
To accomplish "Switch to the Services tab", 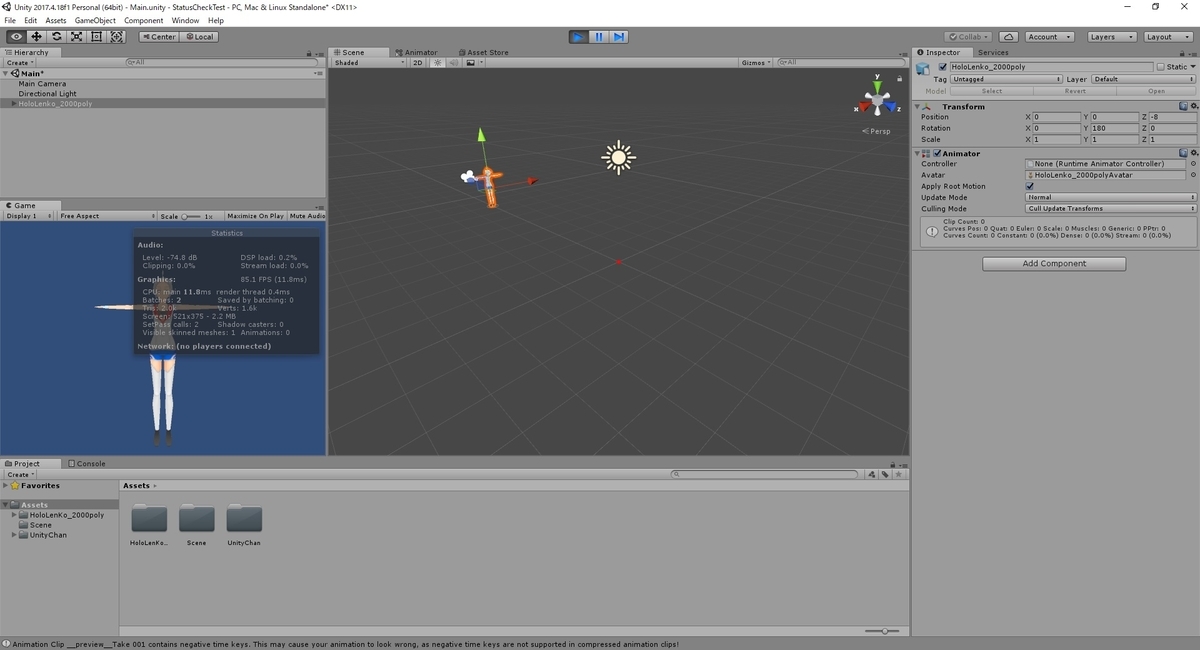I will pyautogui.click(x=993, y=52).
